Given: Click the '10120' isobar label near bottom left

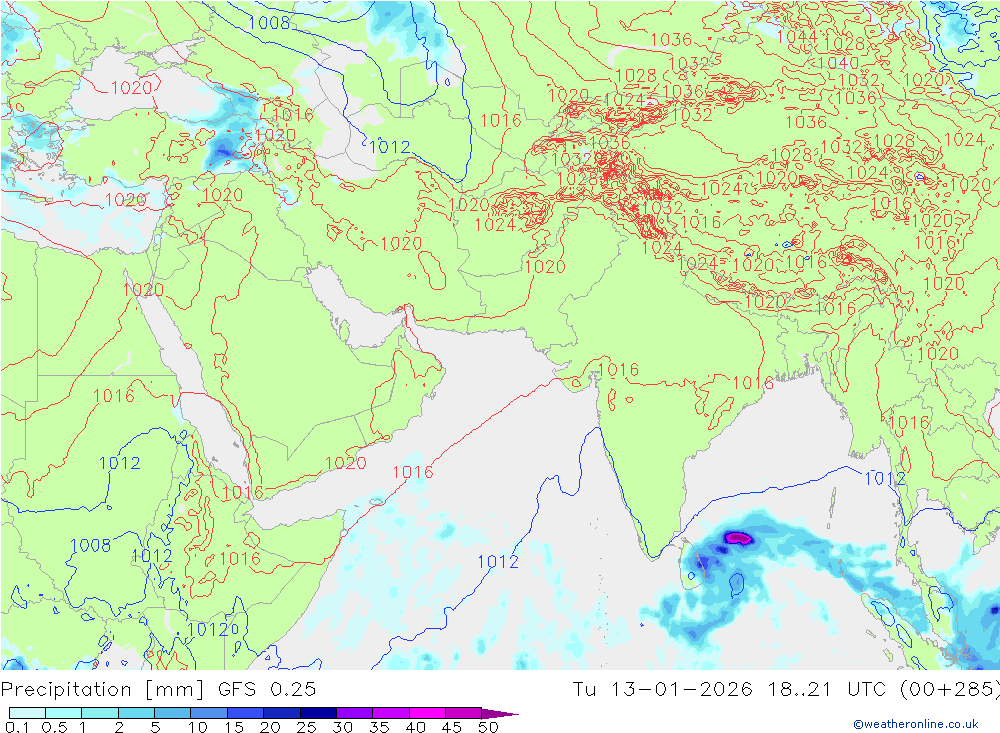Looking at the screenshot, I should click(x=212, y=630).
